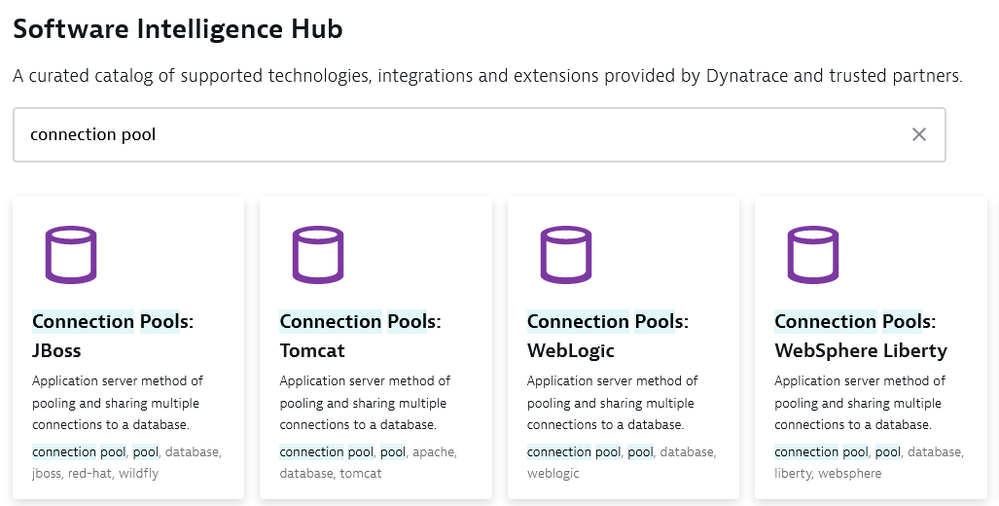
Task: Select the WebLogic card description text
Action: [x=613, y=403]
